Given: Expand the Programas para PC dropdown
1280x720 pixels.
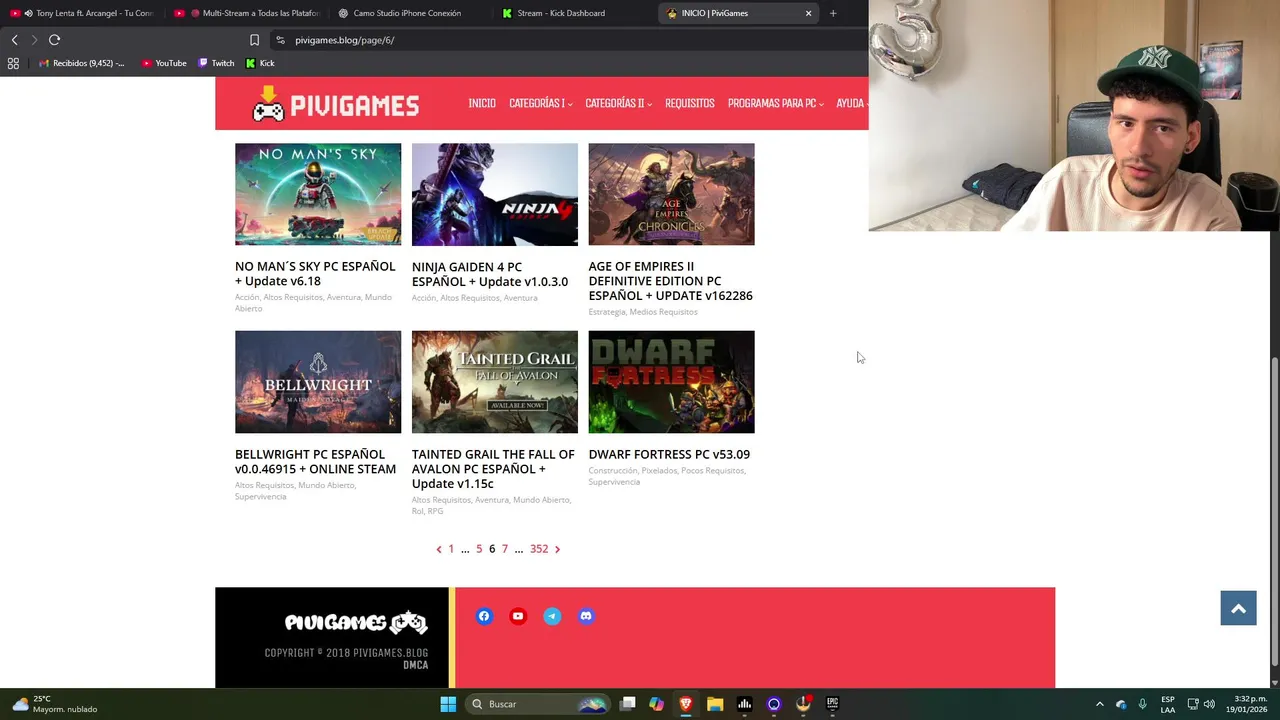Looking at the screenshot, I should (775, 103).
